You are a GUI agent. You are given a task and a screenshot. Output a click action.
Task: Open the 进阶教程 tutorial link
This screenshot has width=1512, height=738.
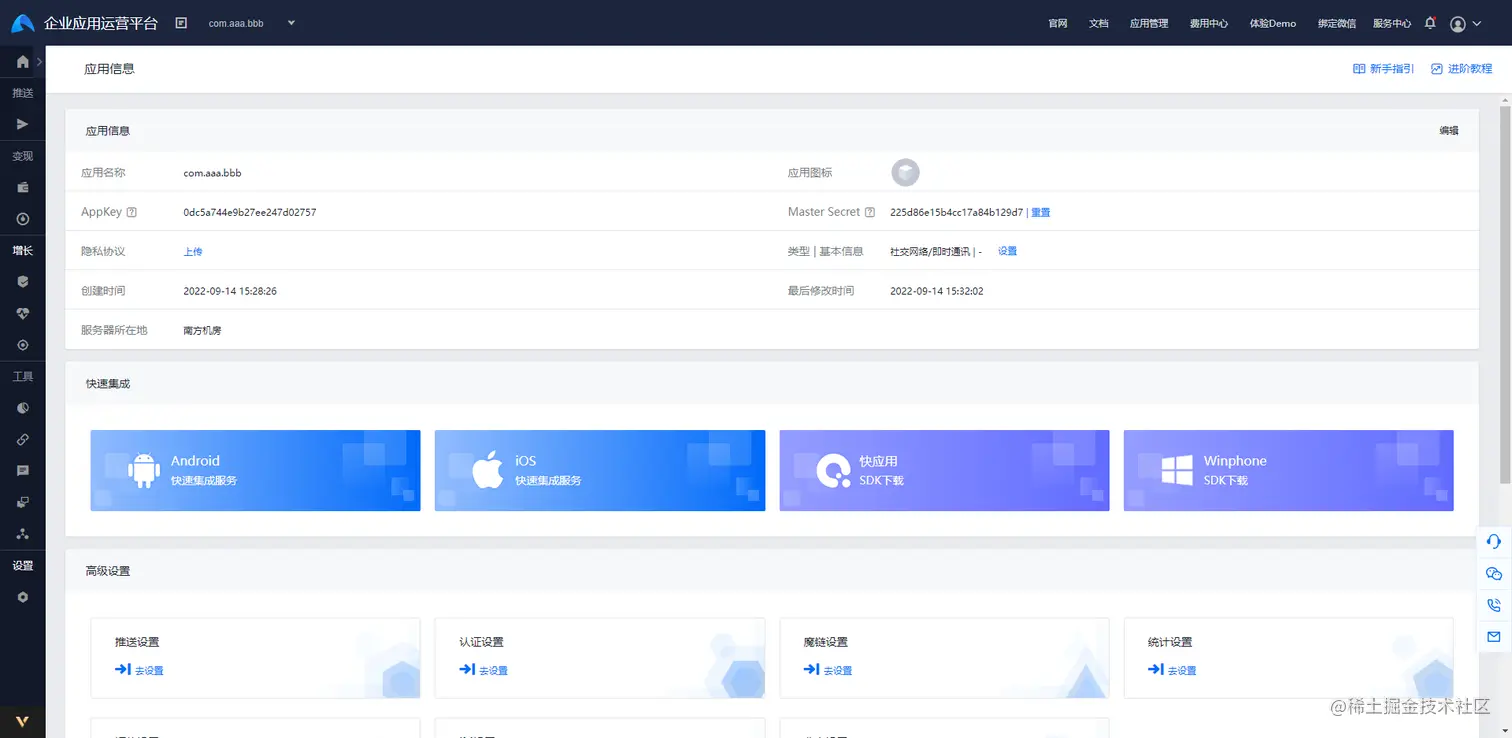[x=1462, y=69]
